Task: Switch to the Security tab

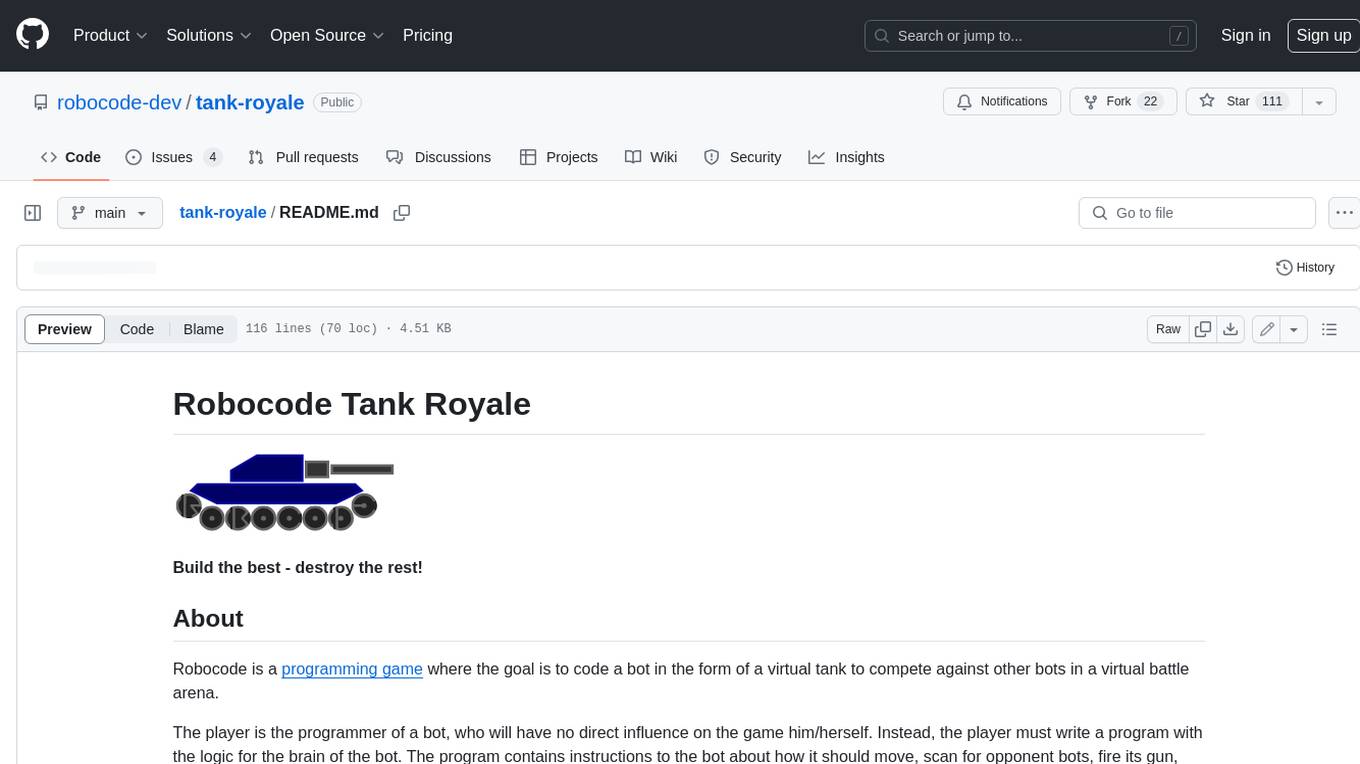Action: pyautogui.click(x=743, y=157)
